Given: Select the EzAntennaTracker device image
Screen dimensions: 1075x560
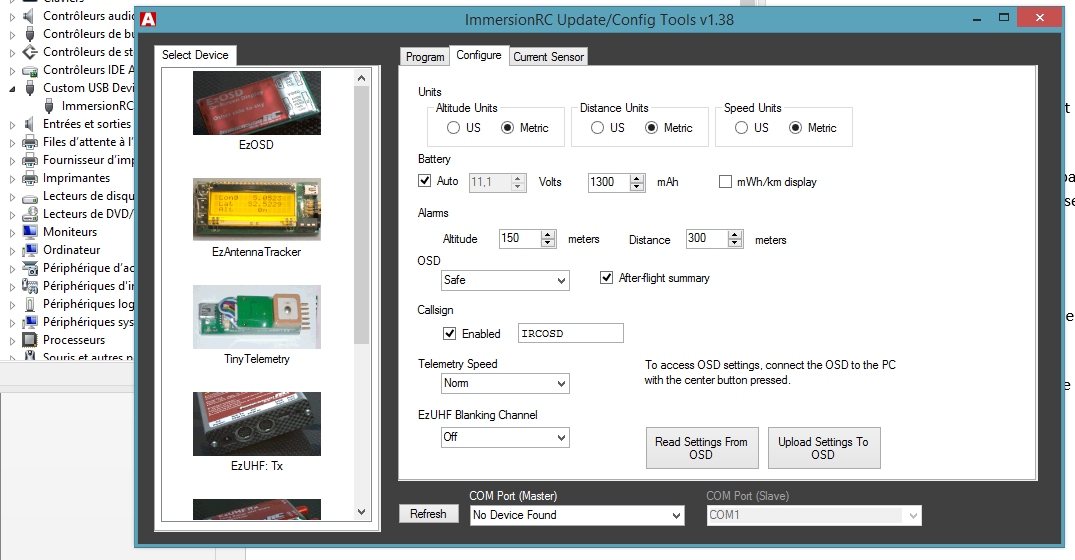Looking at the screenshot, I should click(x=256, y=209).
